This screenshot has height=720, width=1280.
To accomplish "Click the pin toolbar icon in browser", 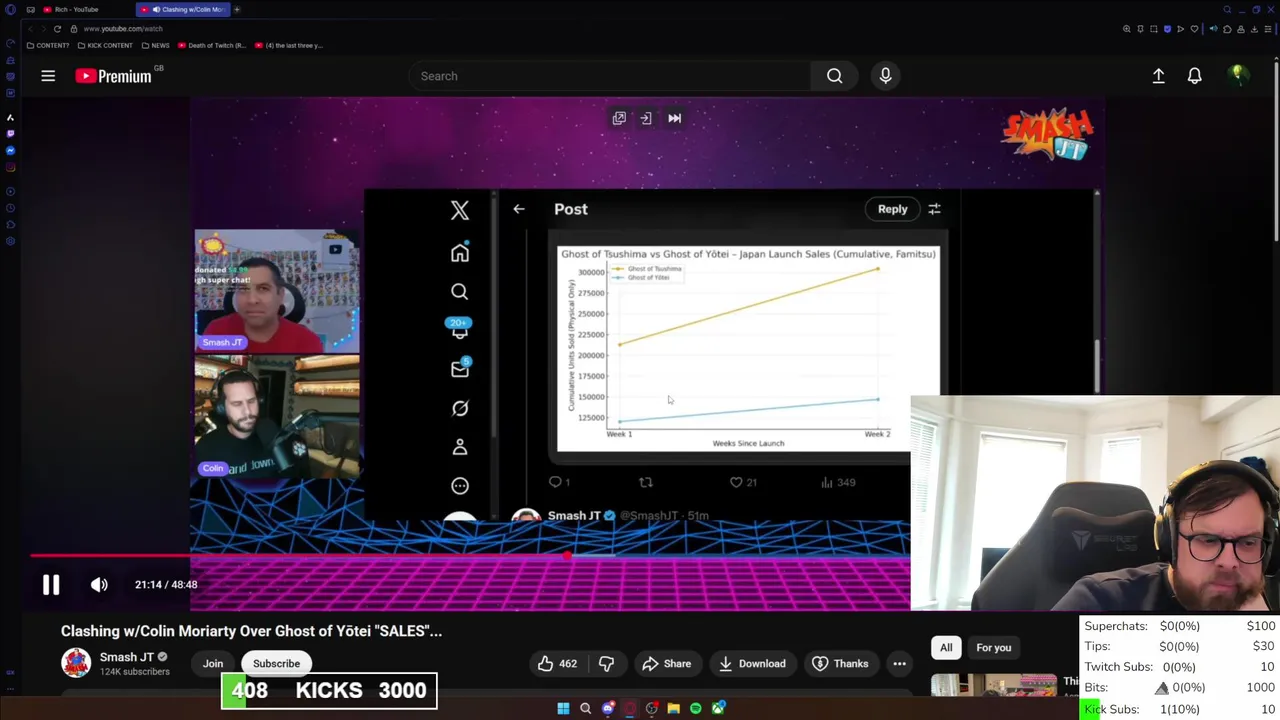I will (1140, 29).
